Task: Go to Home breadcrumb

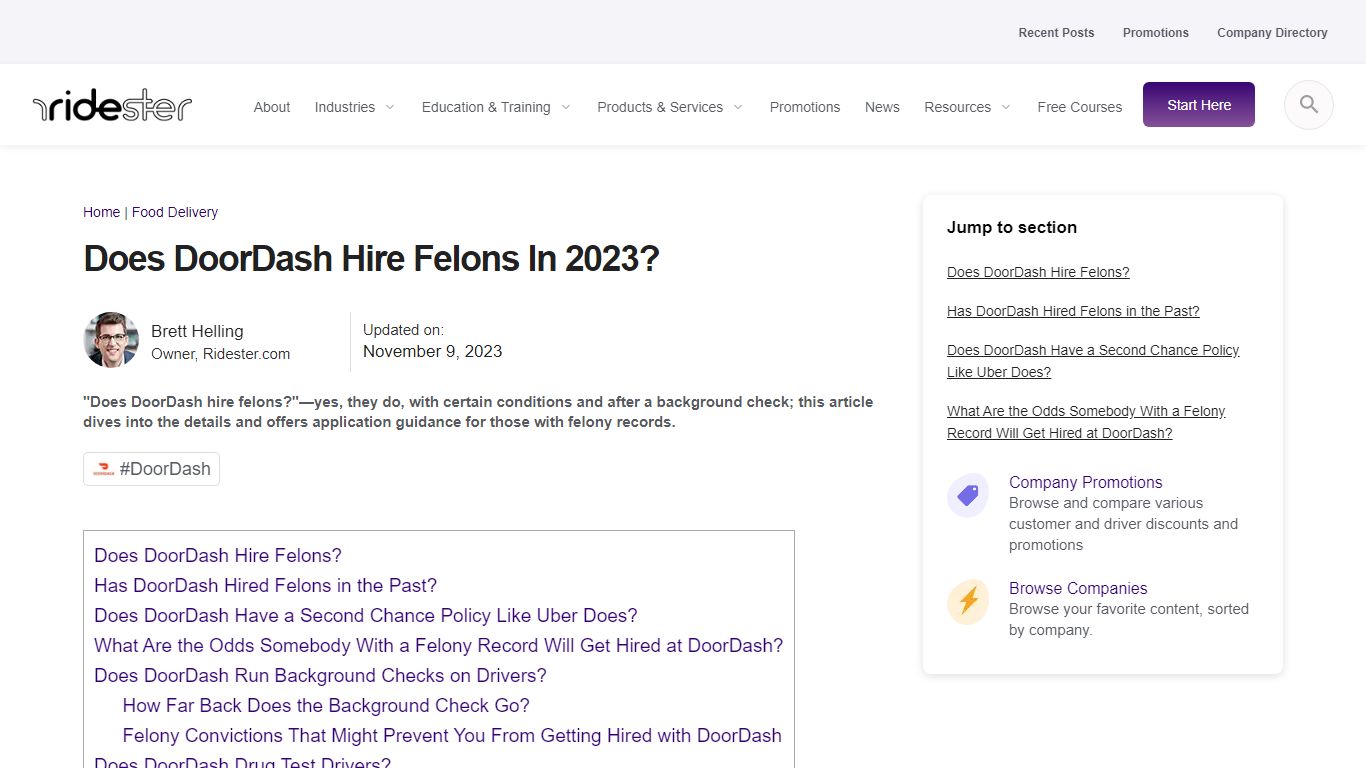Action: coord(101,212)
